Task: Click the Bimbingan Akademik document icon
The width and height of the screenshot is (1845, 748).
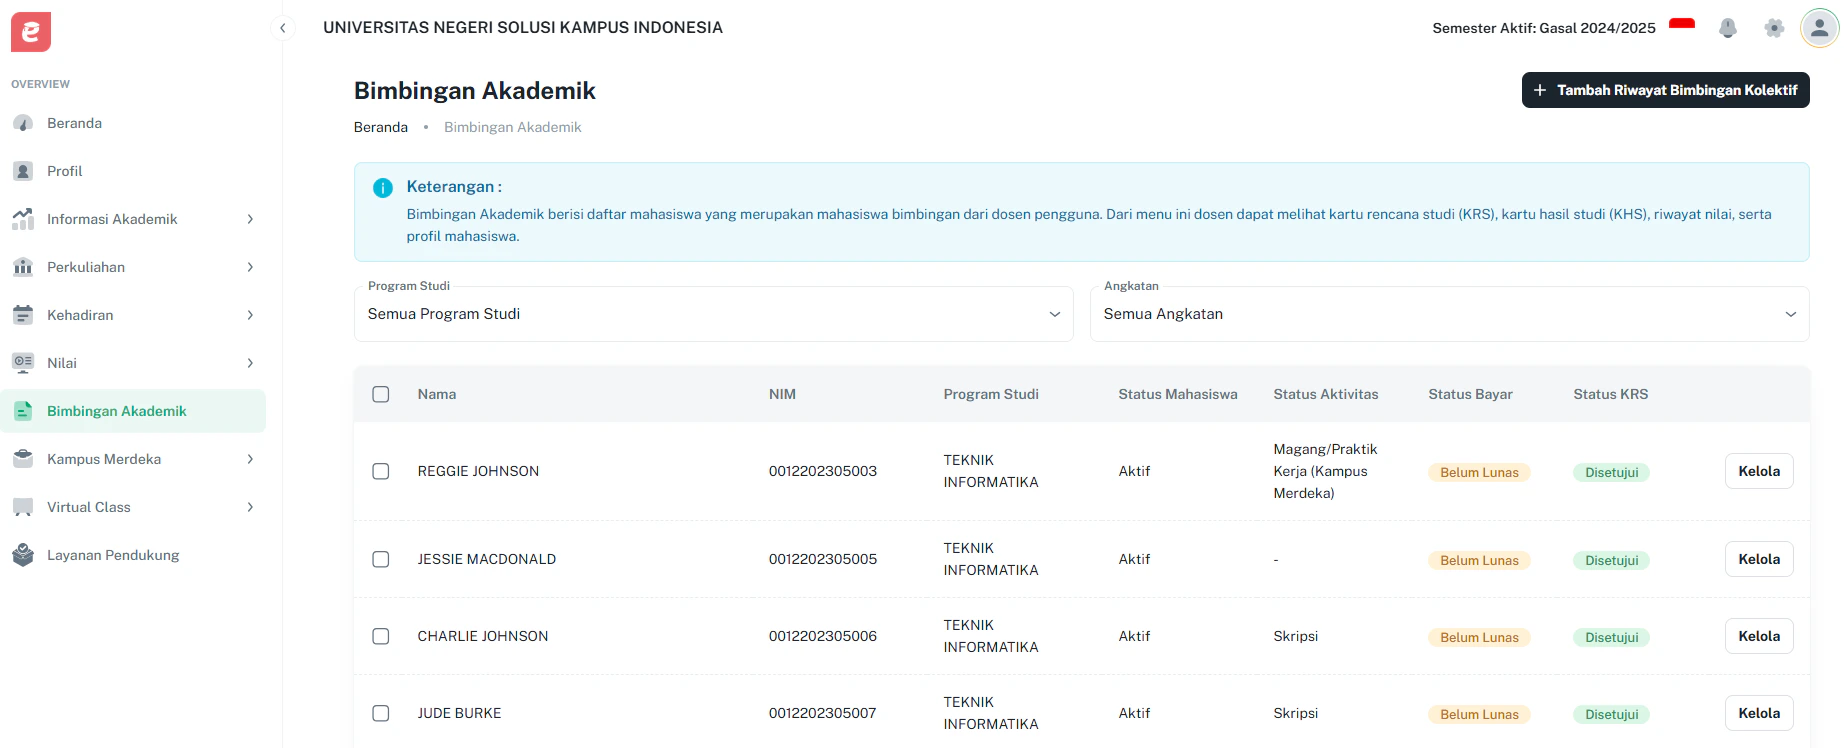Action: pos(23,411)
